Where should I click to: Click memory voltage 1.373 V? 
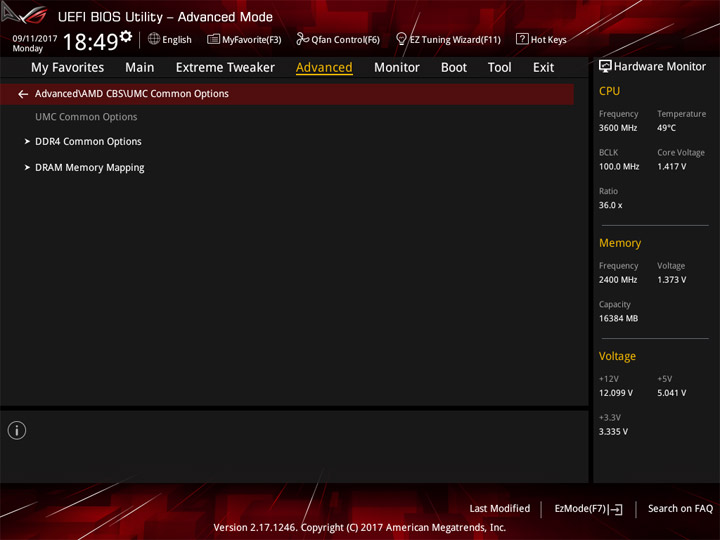tap(671, 280)
